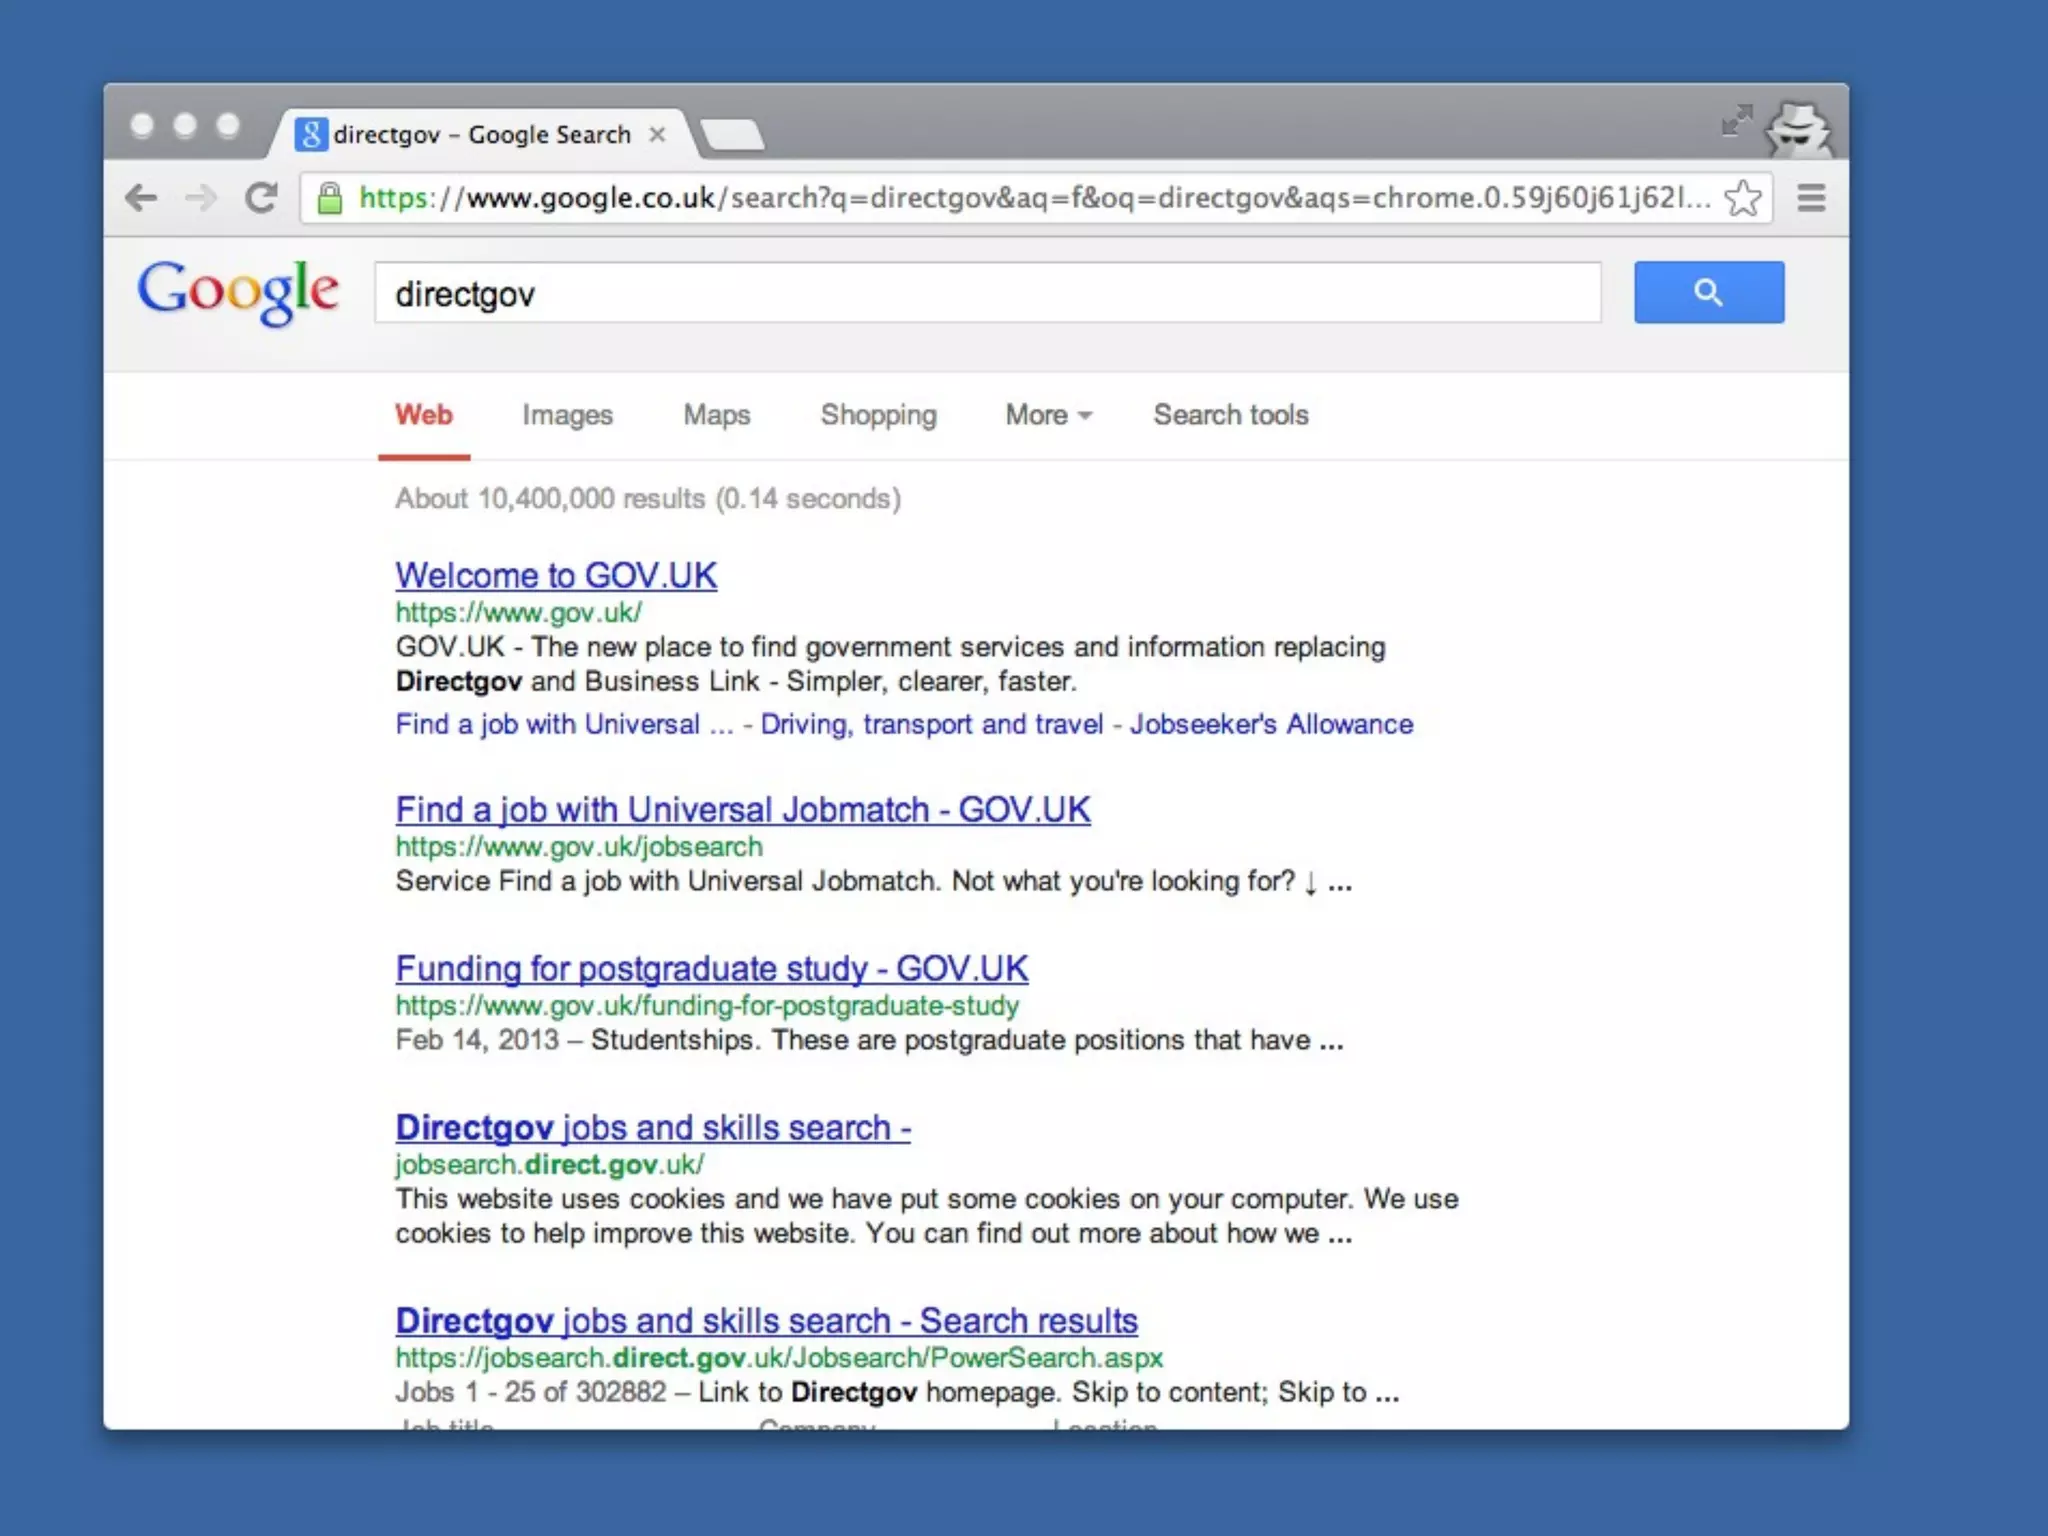
Task: Open Directgov jobs and skills search - Search results
Action: click(x=767, y=1320)
